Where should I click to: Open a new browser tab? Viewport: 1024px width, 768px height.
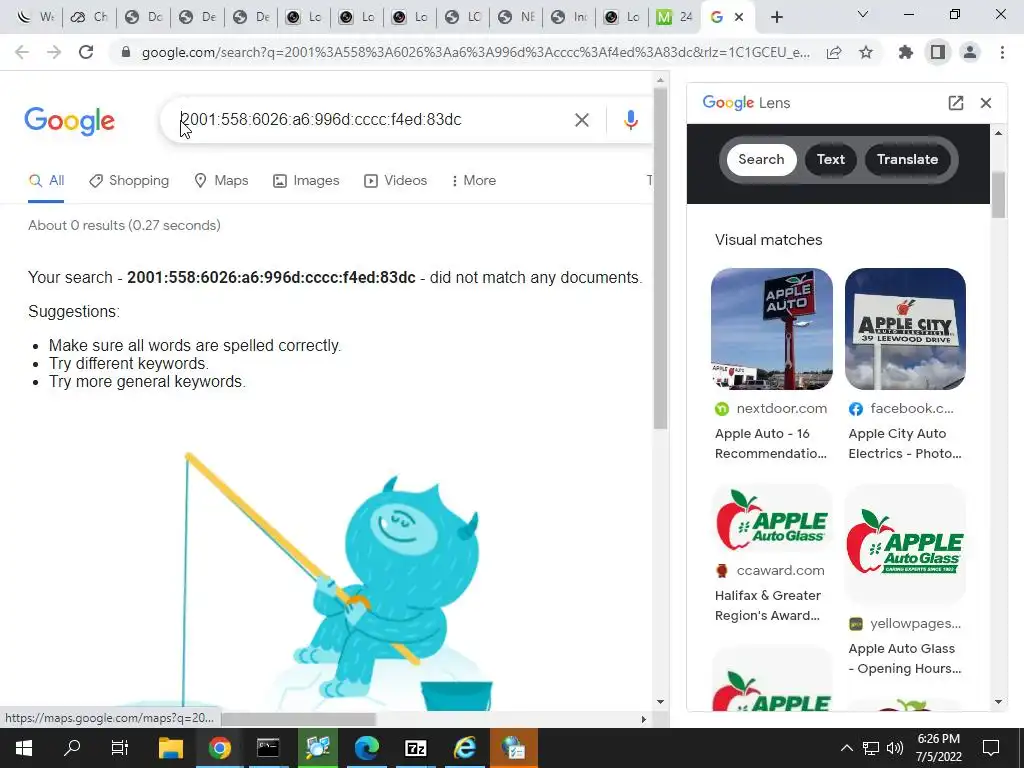point(776,17)
